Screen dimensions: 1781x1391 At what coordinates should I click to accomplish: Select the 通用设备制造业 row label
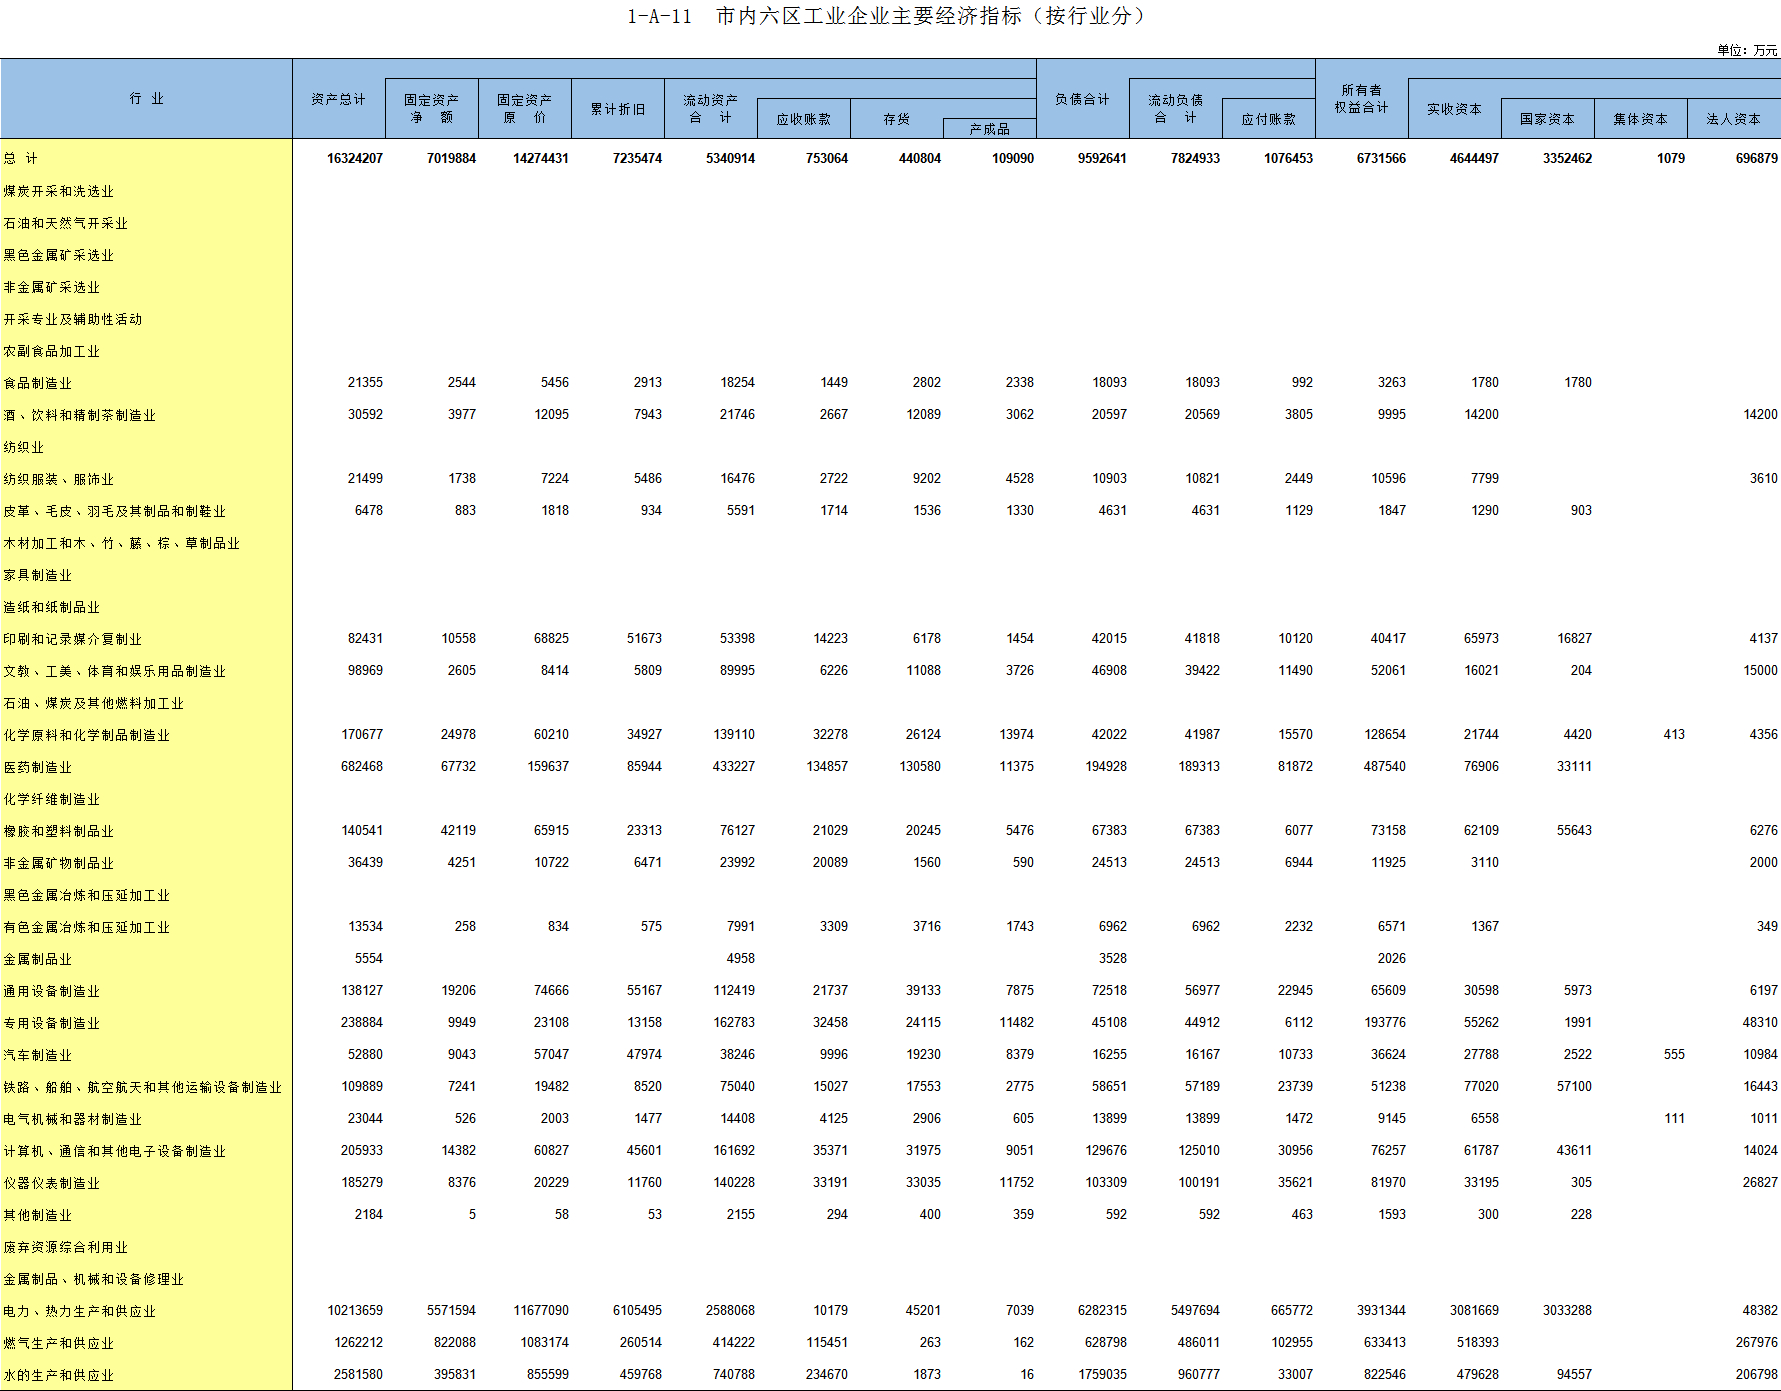coord(51,991)
